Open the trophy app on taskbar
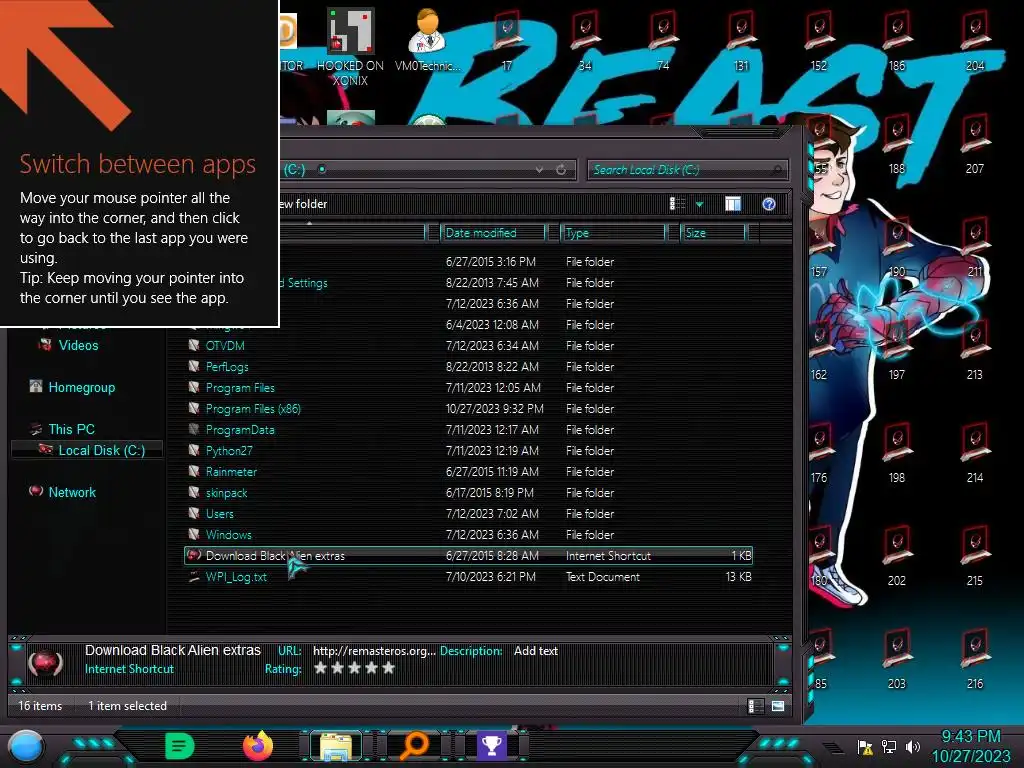The image size is (1024, 768). point(491,746)
